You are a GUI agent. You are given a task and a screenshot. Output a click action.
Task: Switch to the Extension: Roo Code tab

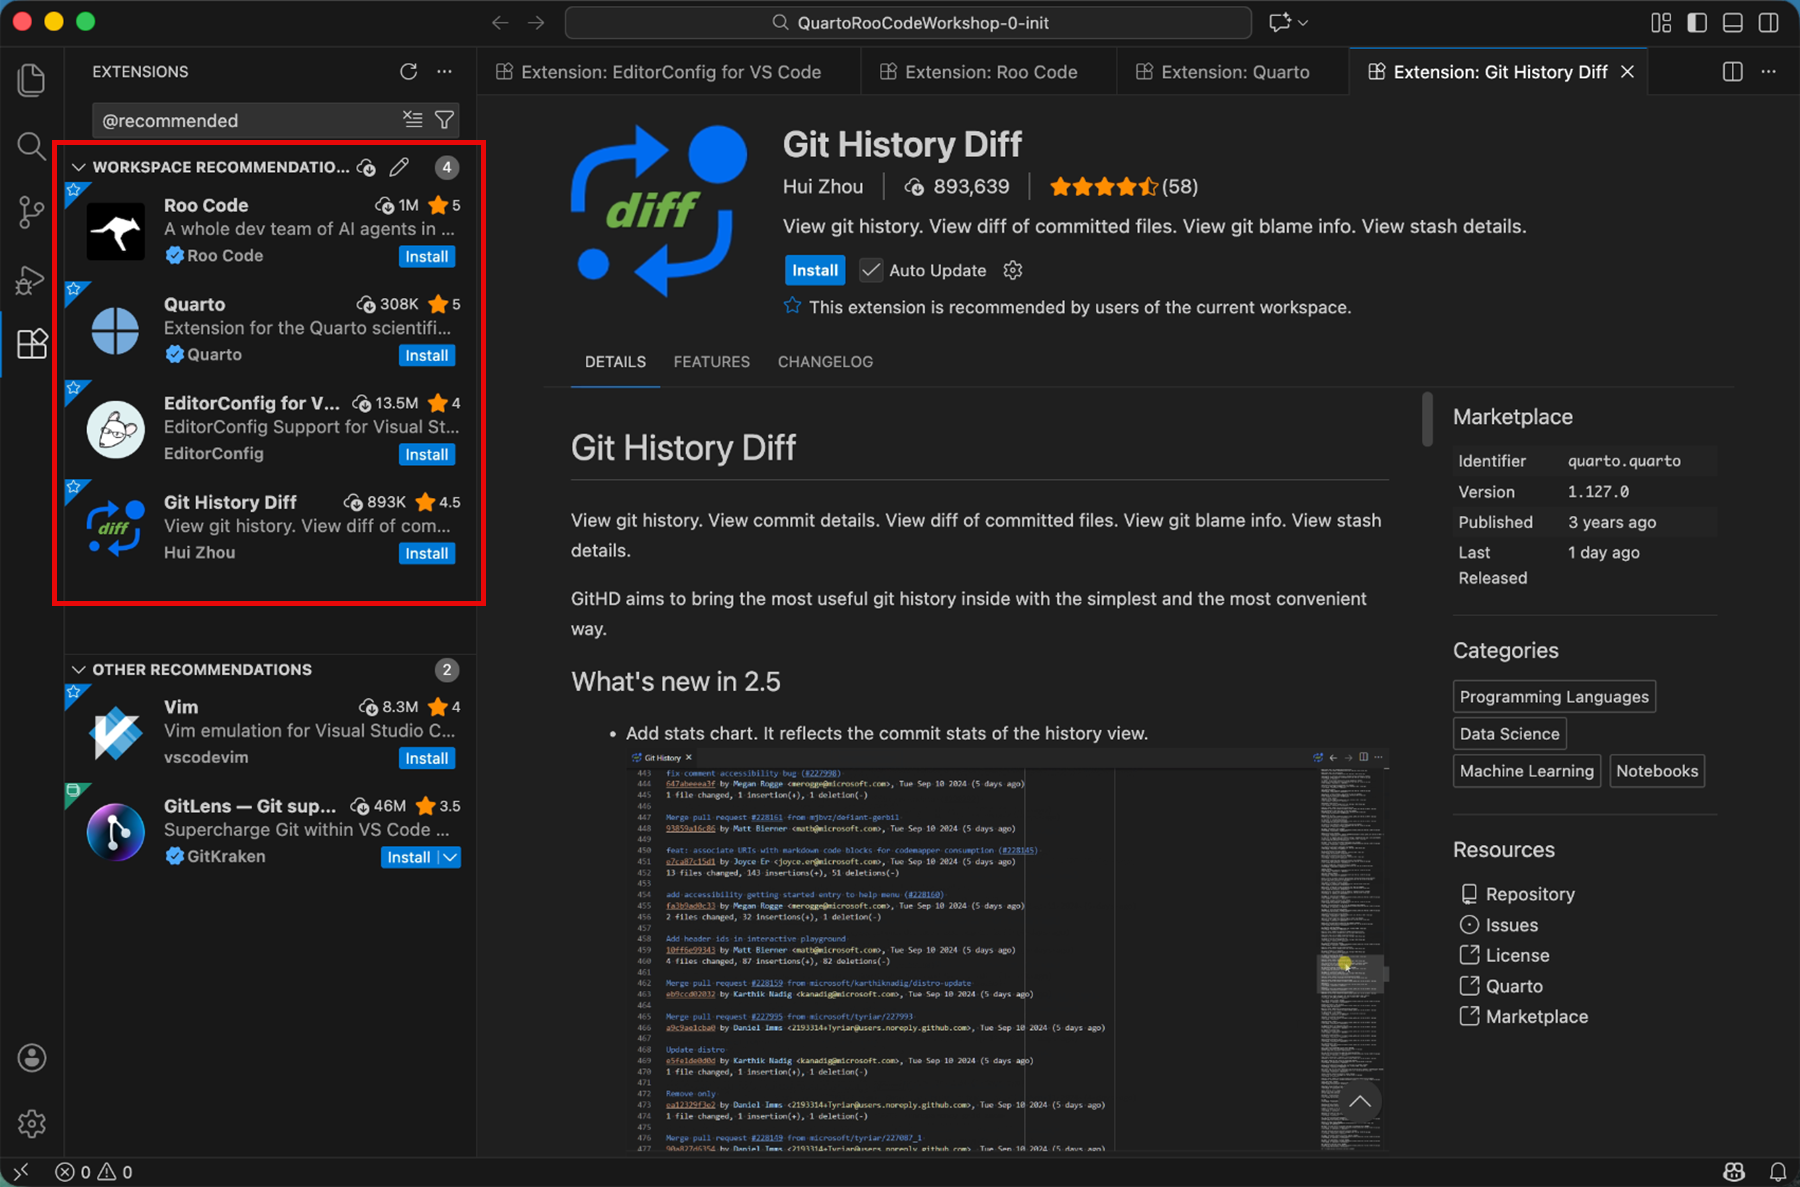[990, 72]
